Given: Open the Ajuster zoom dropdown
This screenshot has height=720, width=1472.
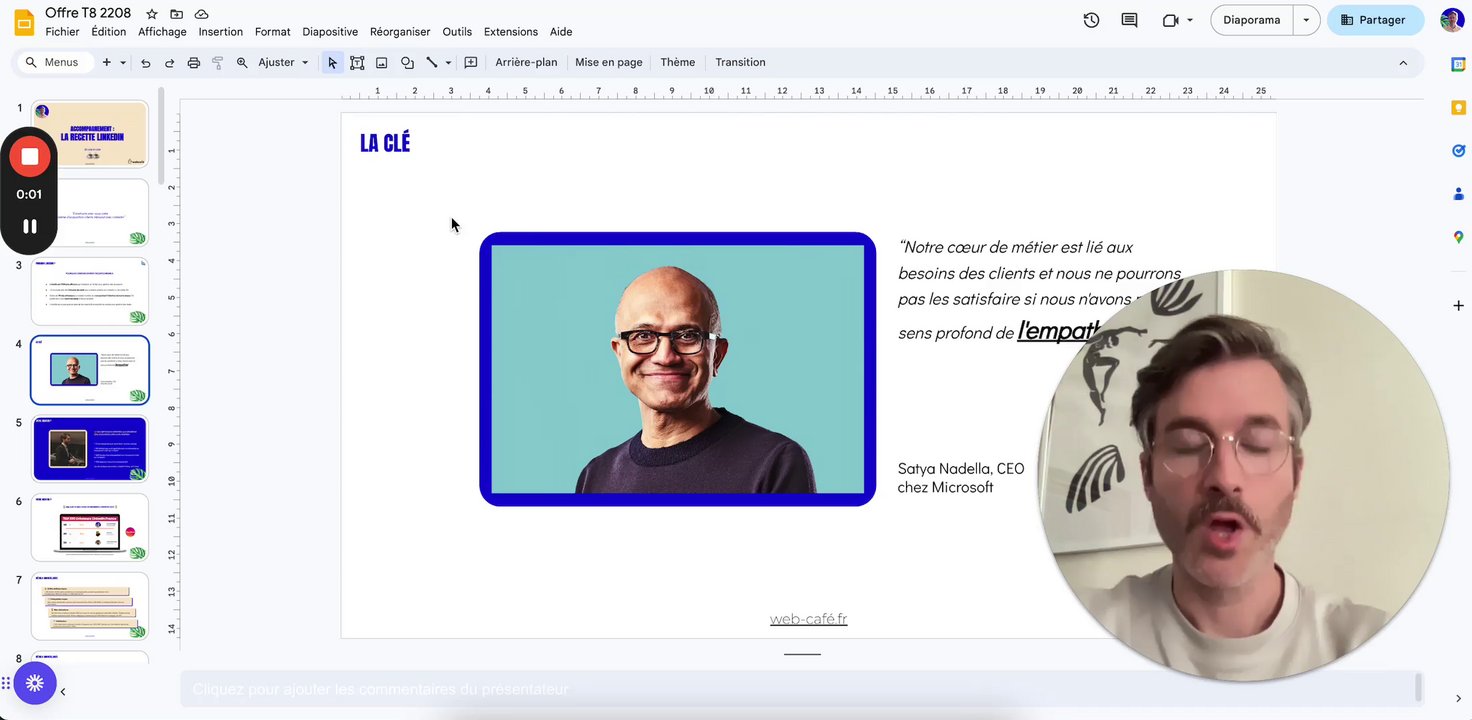Looking at the screenshot, I should (284, 62).
